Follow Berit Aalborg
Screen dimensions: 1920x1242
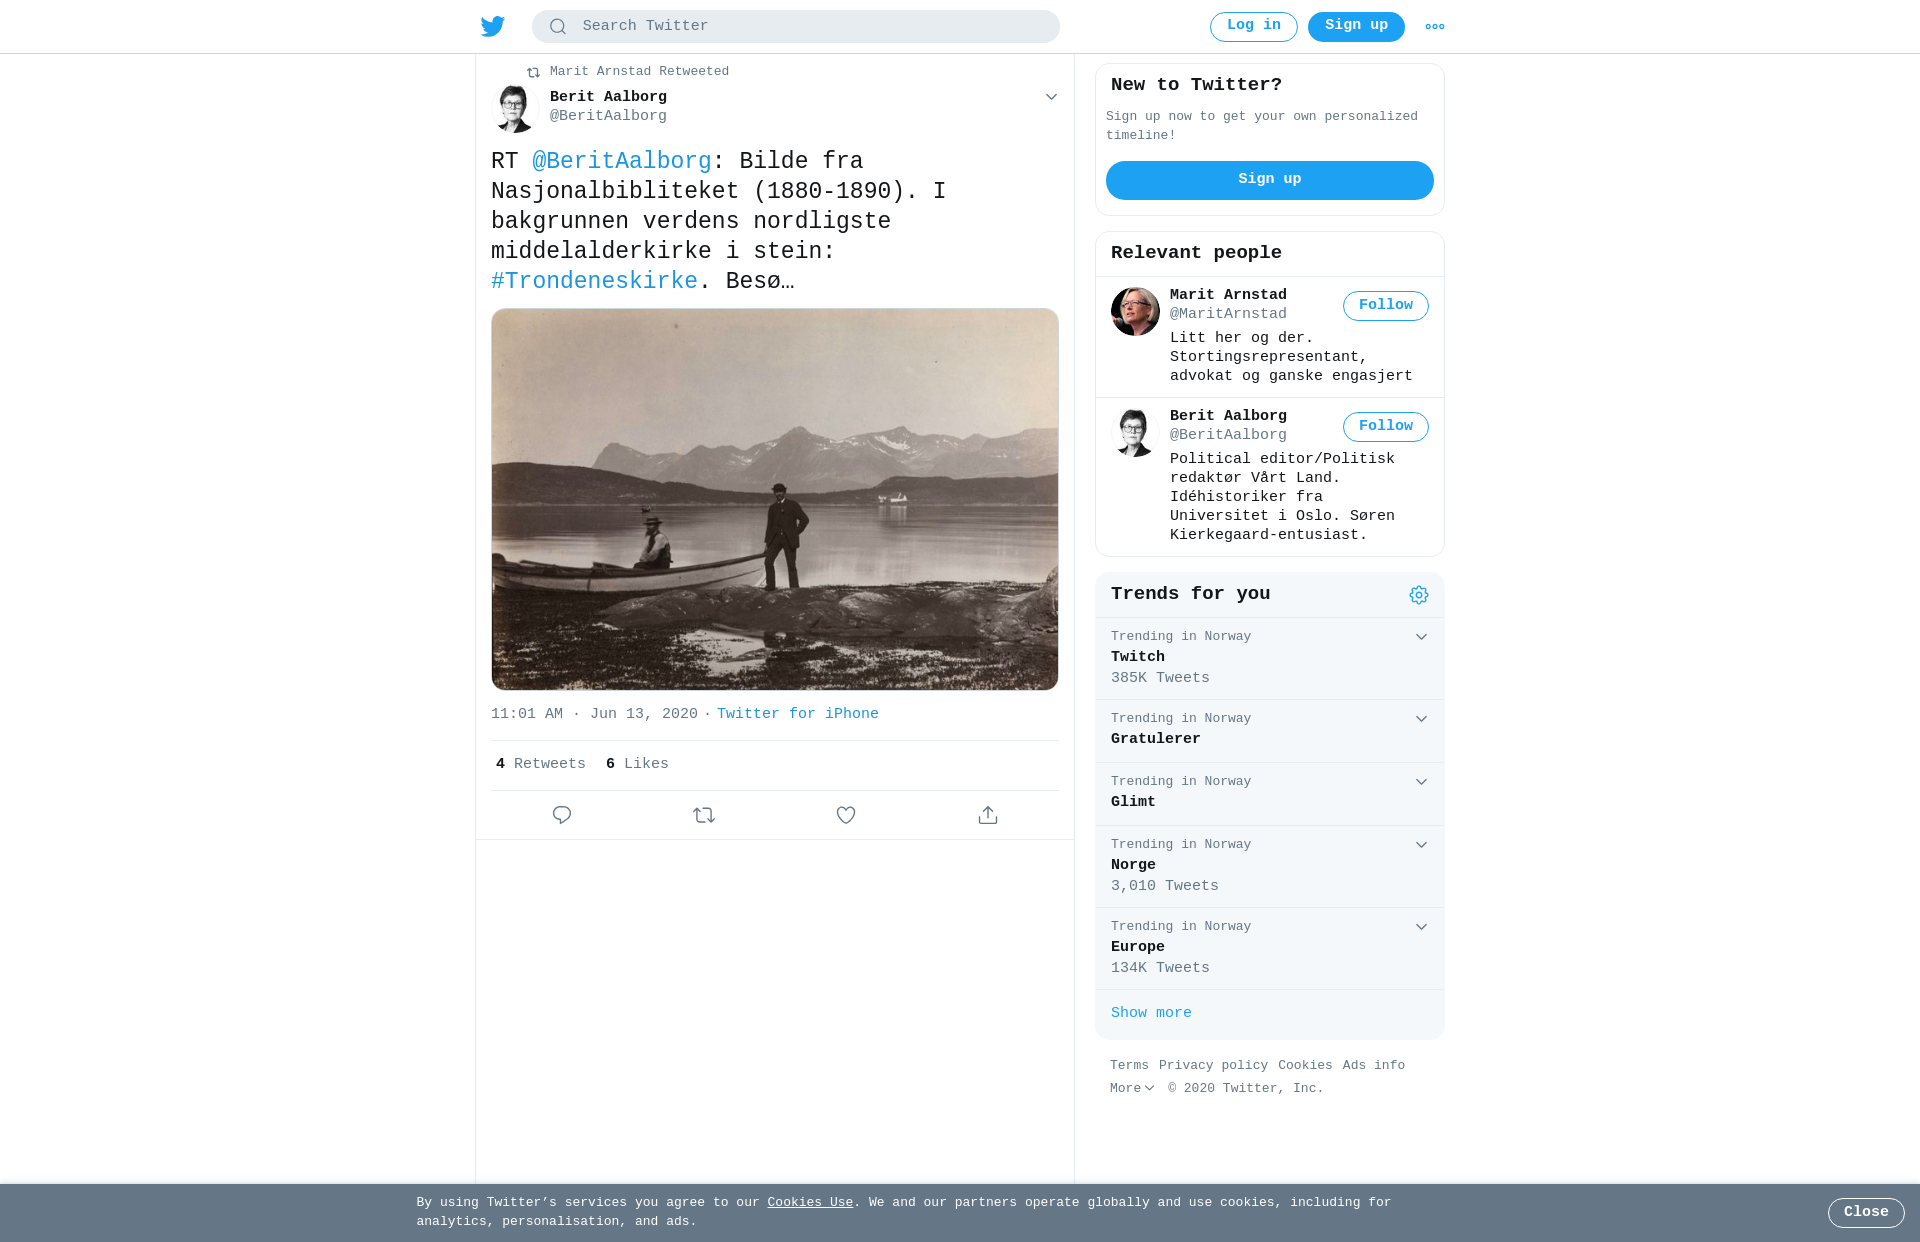pyautogui.click(x=1386, y=427)
